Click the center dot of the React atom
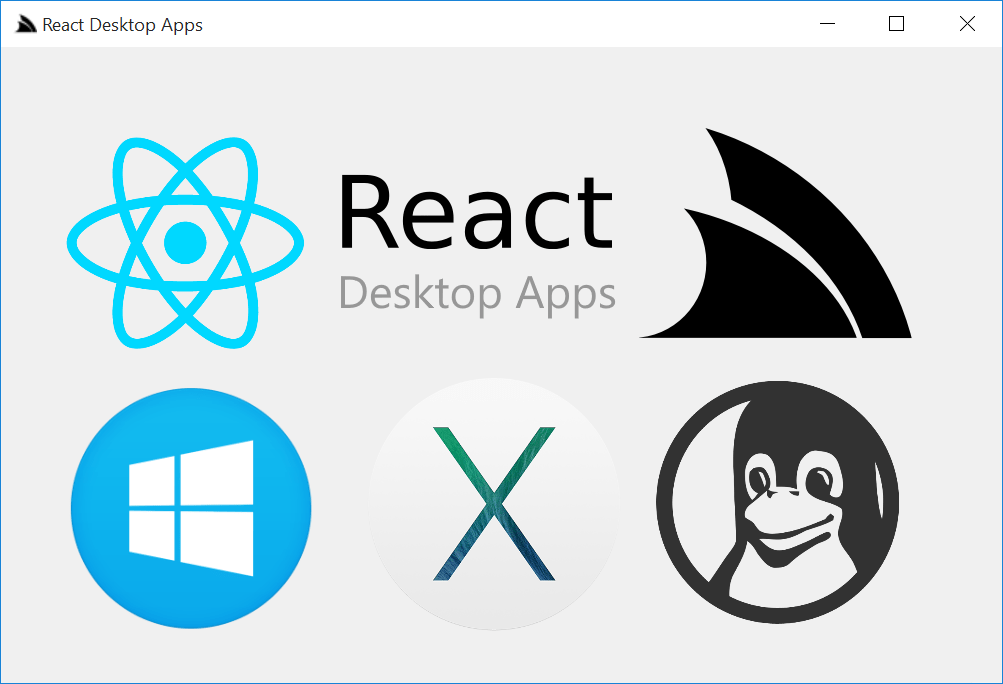 [186, 239]
